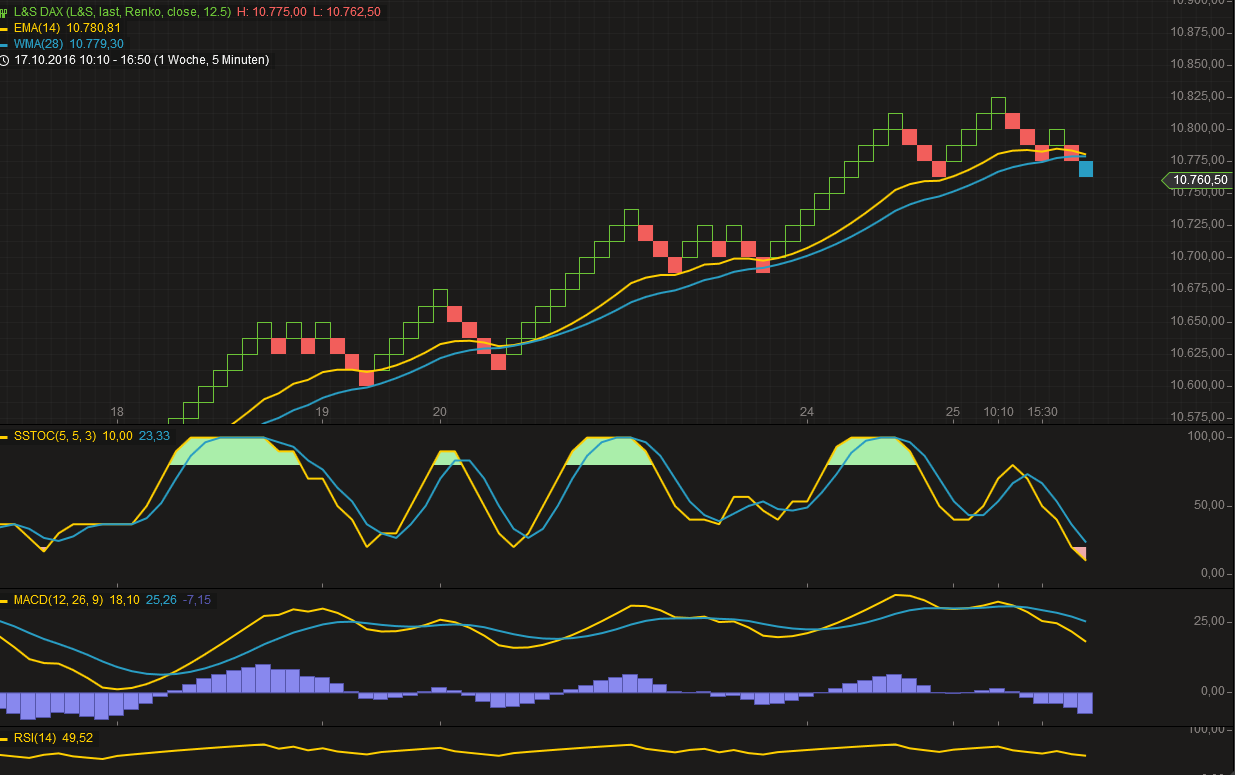This screenshot has height=775, width=1235.
Task: Click the SSTOC indicator line icon
Action: (x=5, y=436)
